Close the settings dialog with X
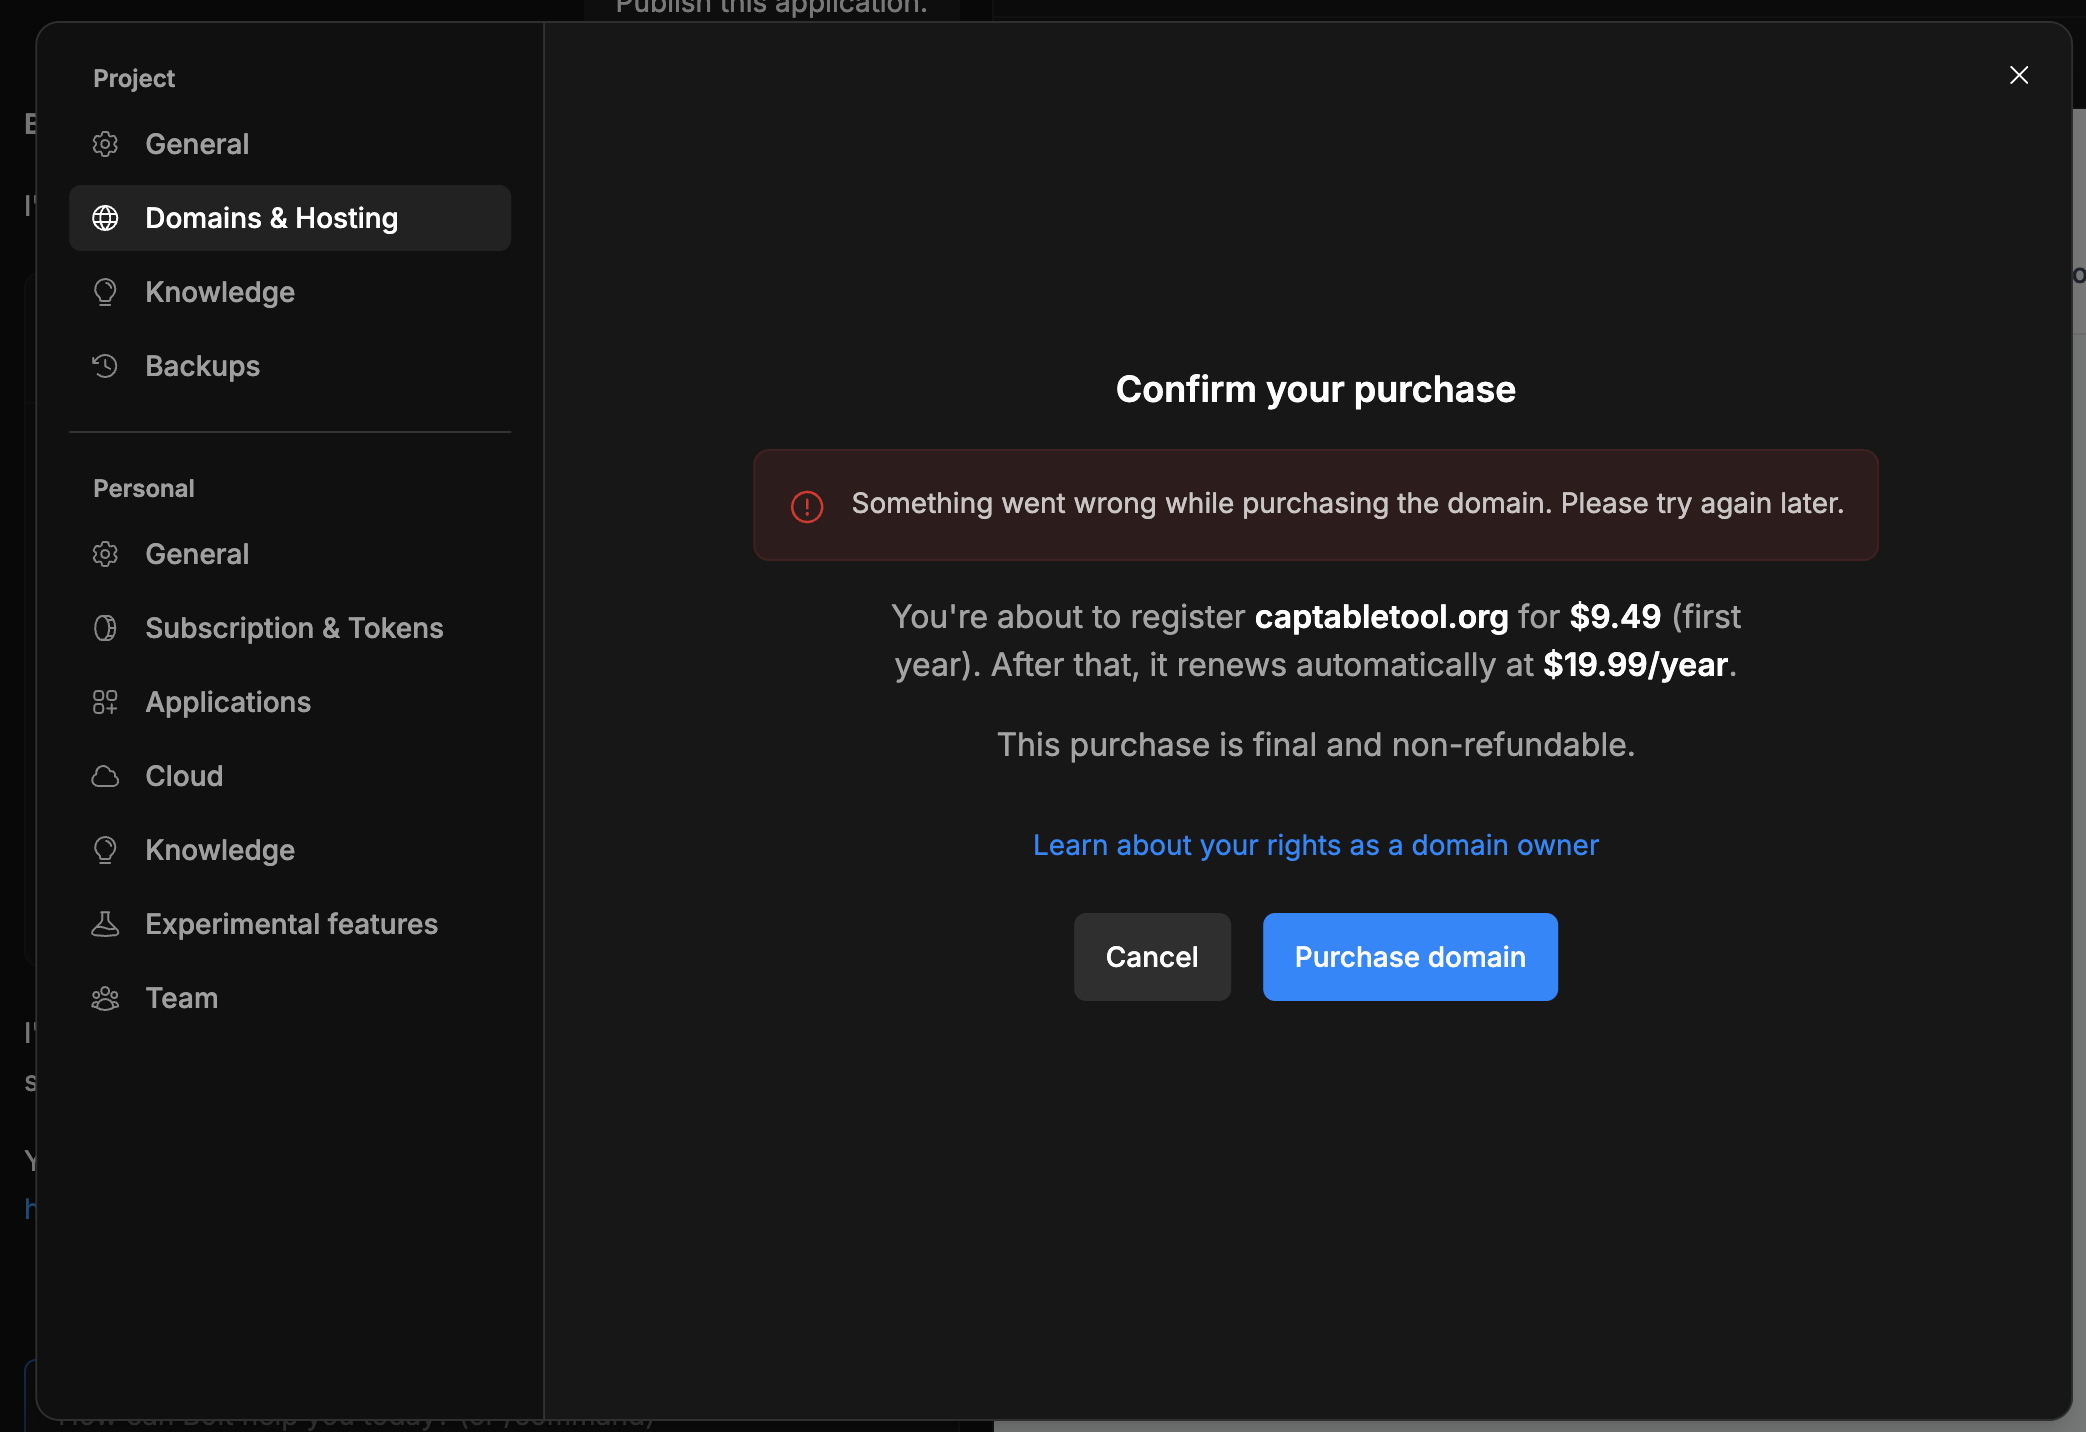Image resolution: width=2086 pixels, height=1432 pixels. (x=2019, y=75)
